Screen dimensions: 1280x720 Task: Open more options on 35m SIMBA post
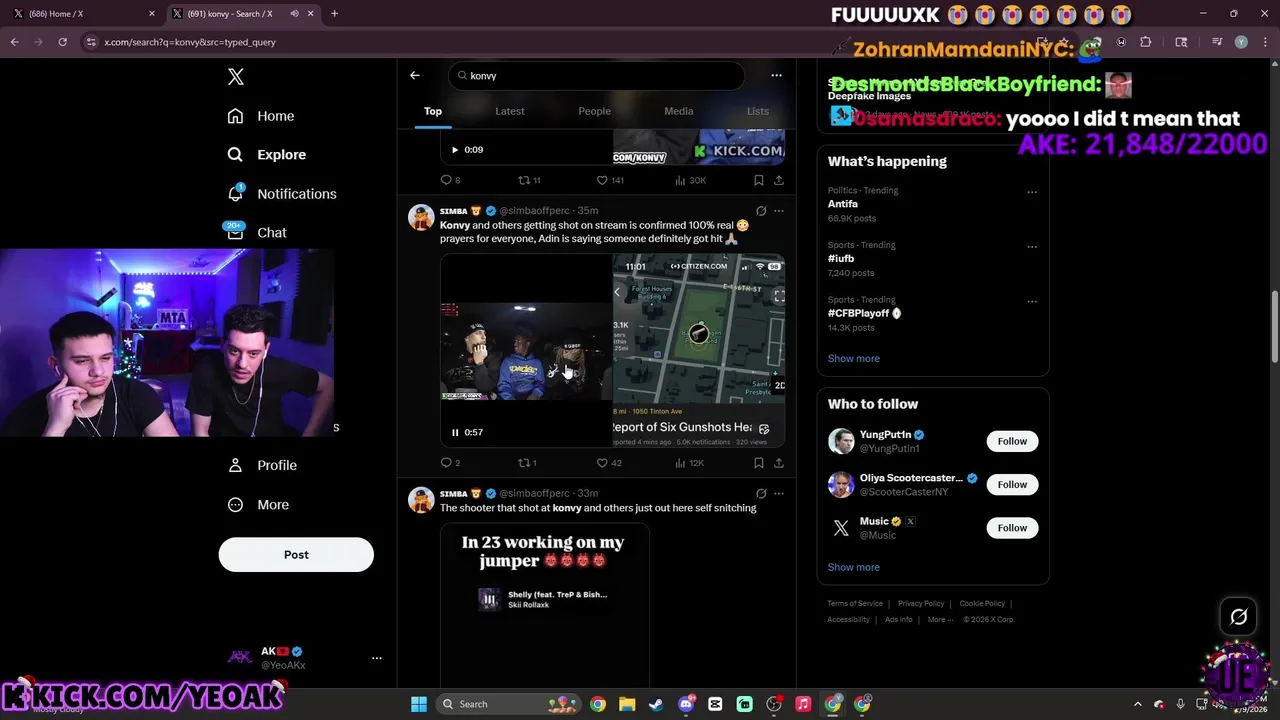point(779,211)
